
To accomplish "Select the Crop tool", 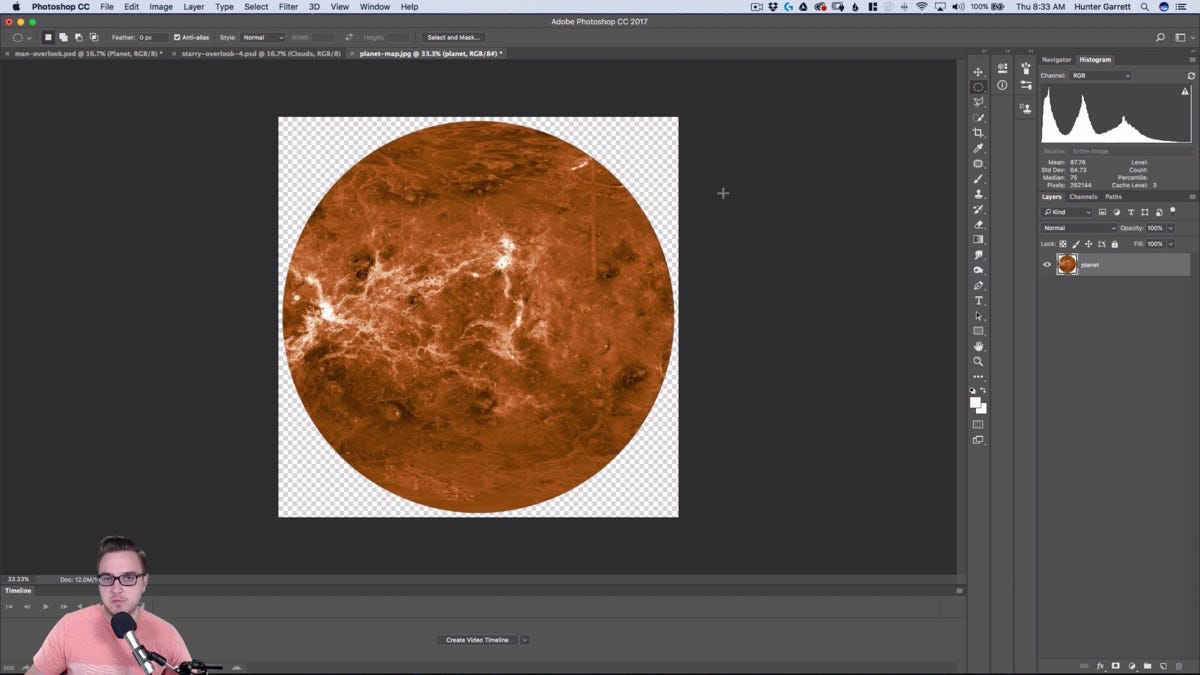I will pyautogui.click(x=978, y=133).
